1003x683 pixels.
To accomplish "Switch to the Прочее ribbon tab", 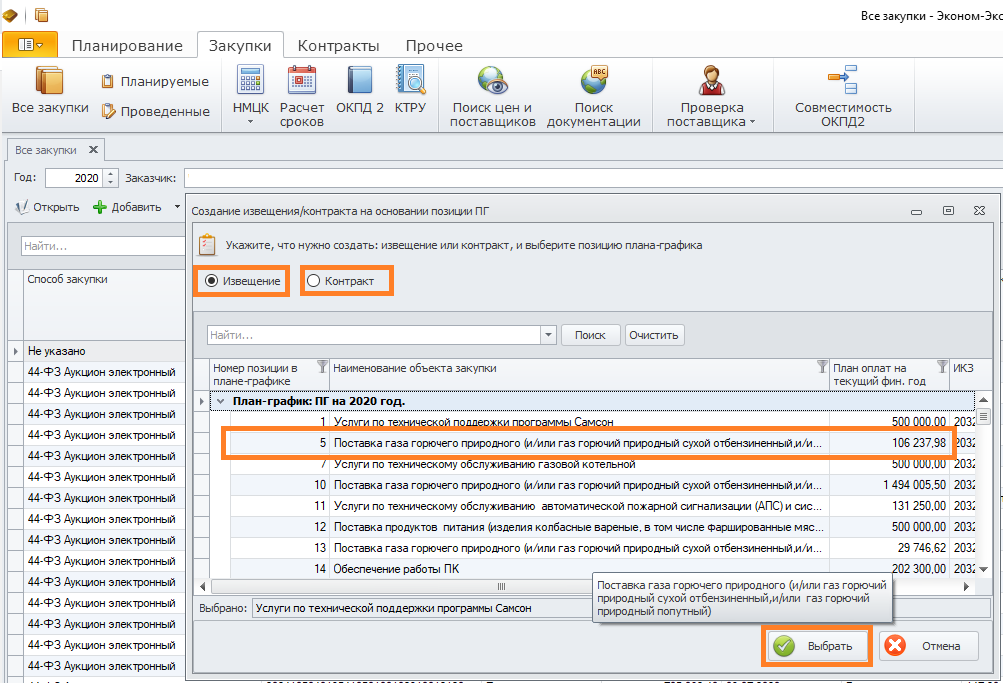I will [x=434, y=45].
